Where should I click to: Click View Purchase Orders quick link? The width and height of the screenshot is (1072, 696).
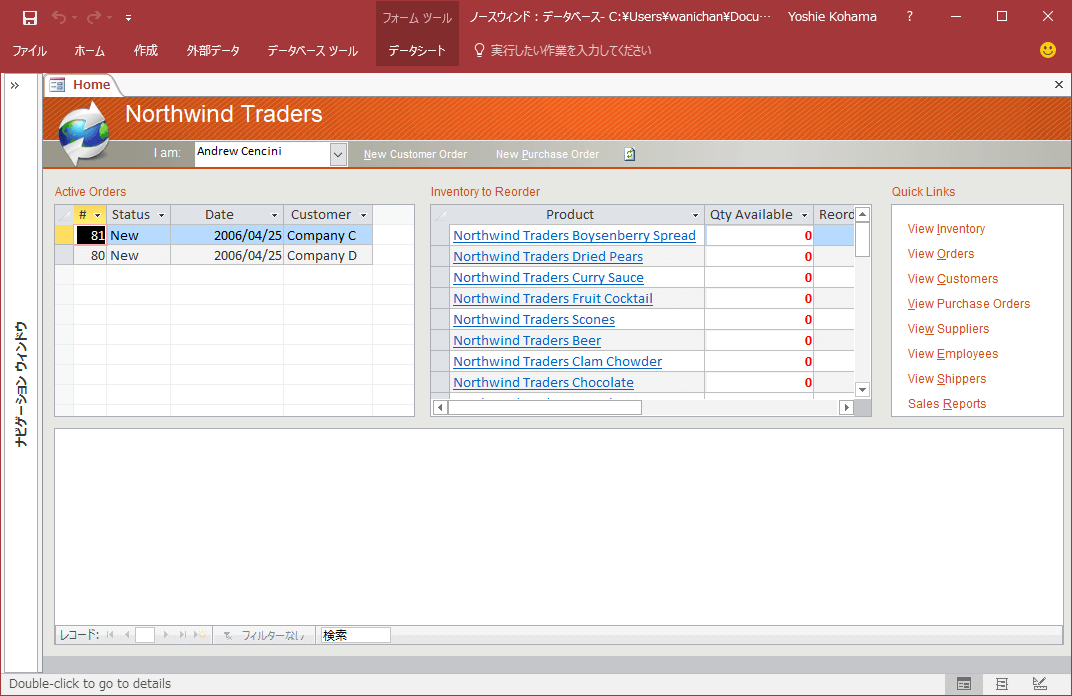(969, 304)
